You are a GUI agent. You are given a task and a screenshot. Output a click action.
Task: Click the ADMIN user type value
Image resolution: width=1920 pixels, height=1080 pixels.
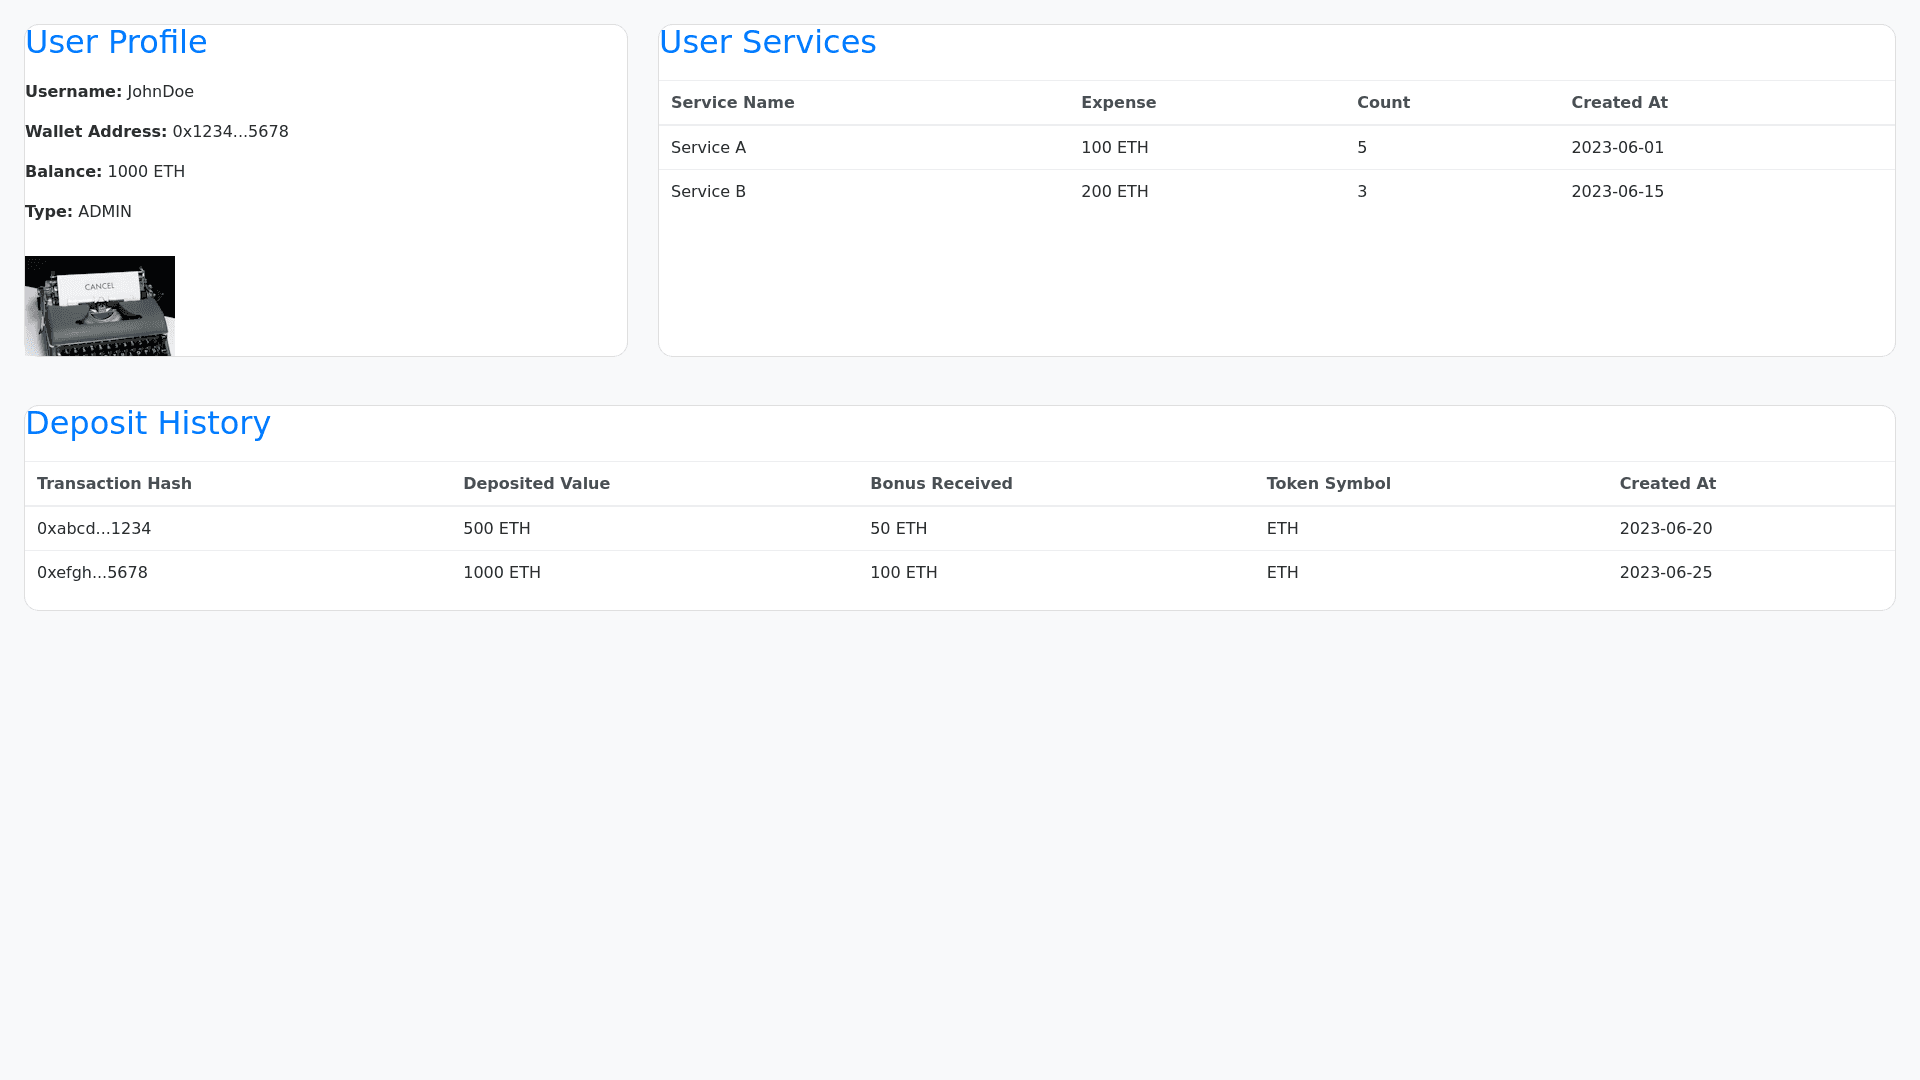105,212
